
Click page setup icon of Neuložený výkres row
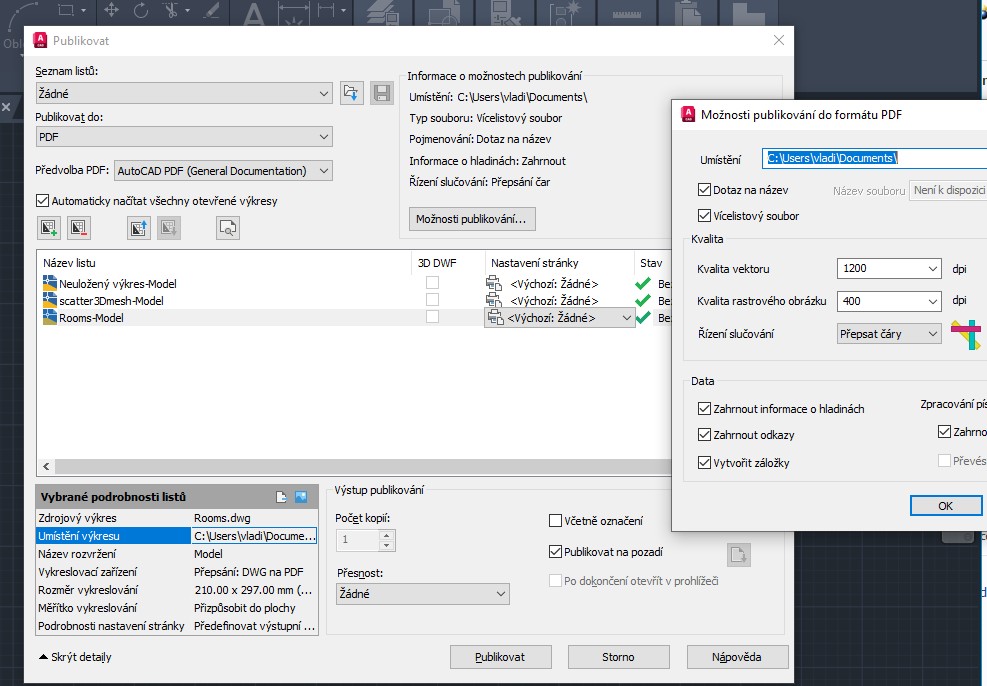(x=494, y=283)
